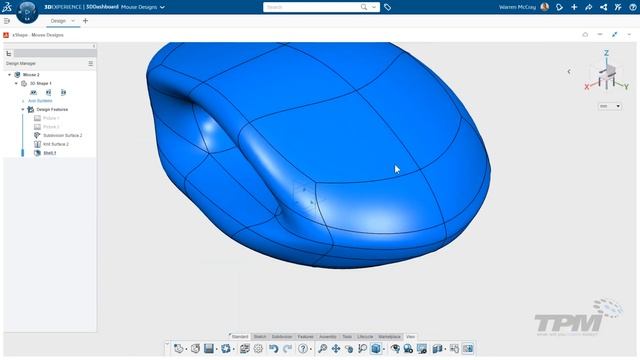
Task: Click the globe with gear icon
Action: point(408,349)
